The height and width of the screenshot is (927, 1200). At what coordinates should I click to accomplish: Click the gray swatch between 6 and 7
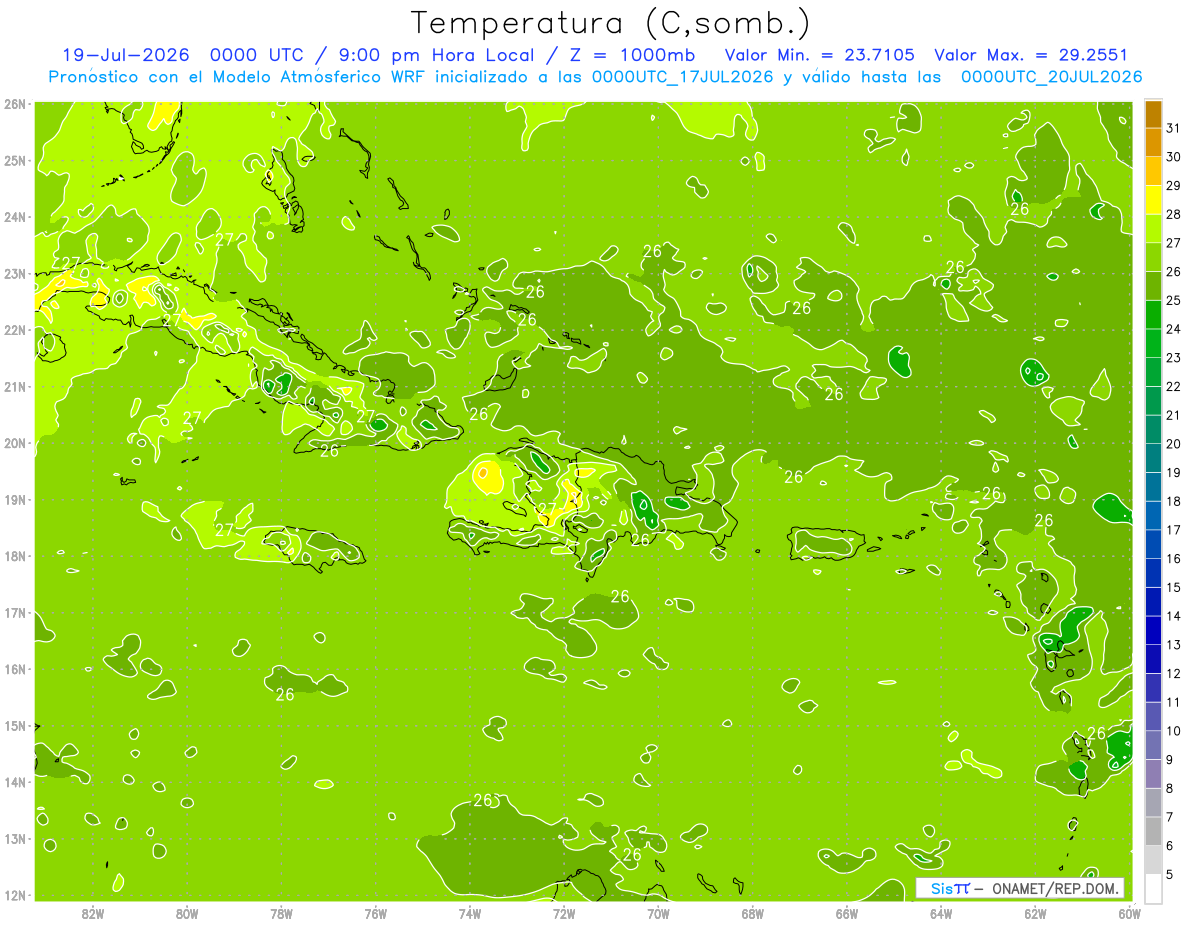(x=1153, y=831)
